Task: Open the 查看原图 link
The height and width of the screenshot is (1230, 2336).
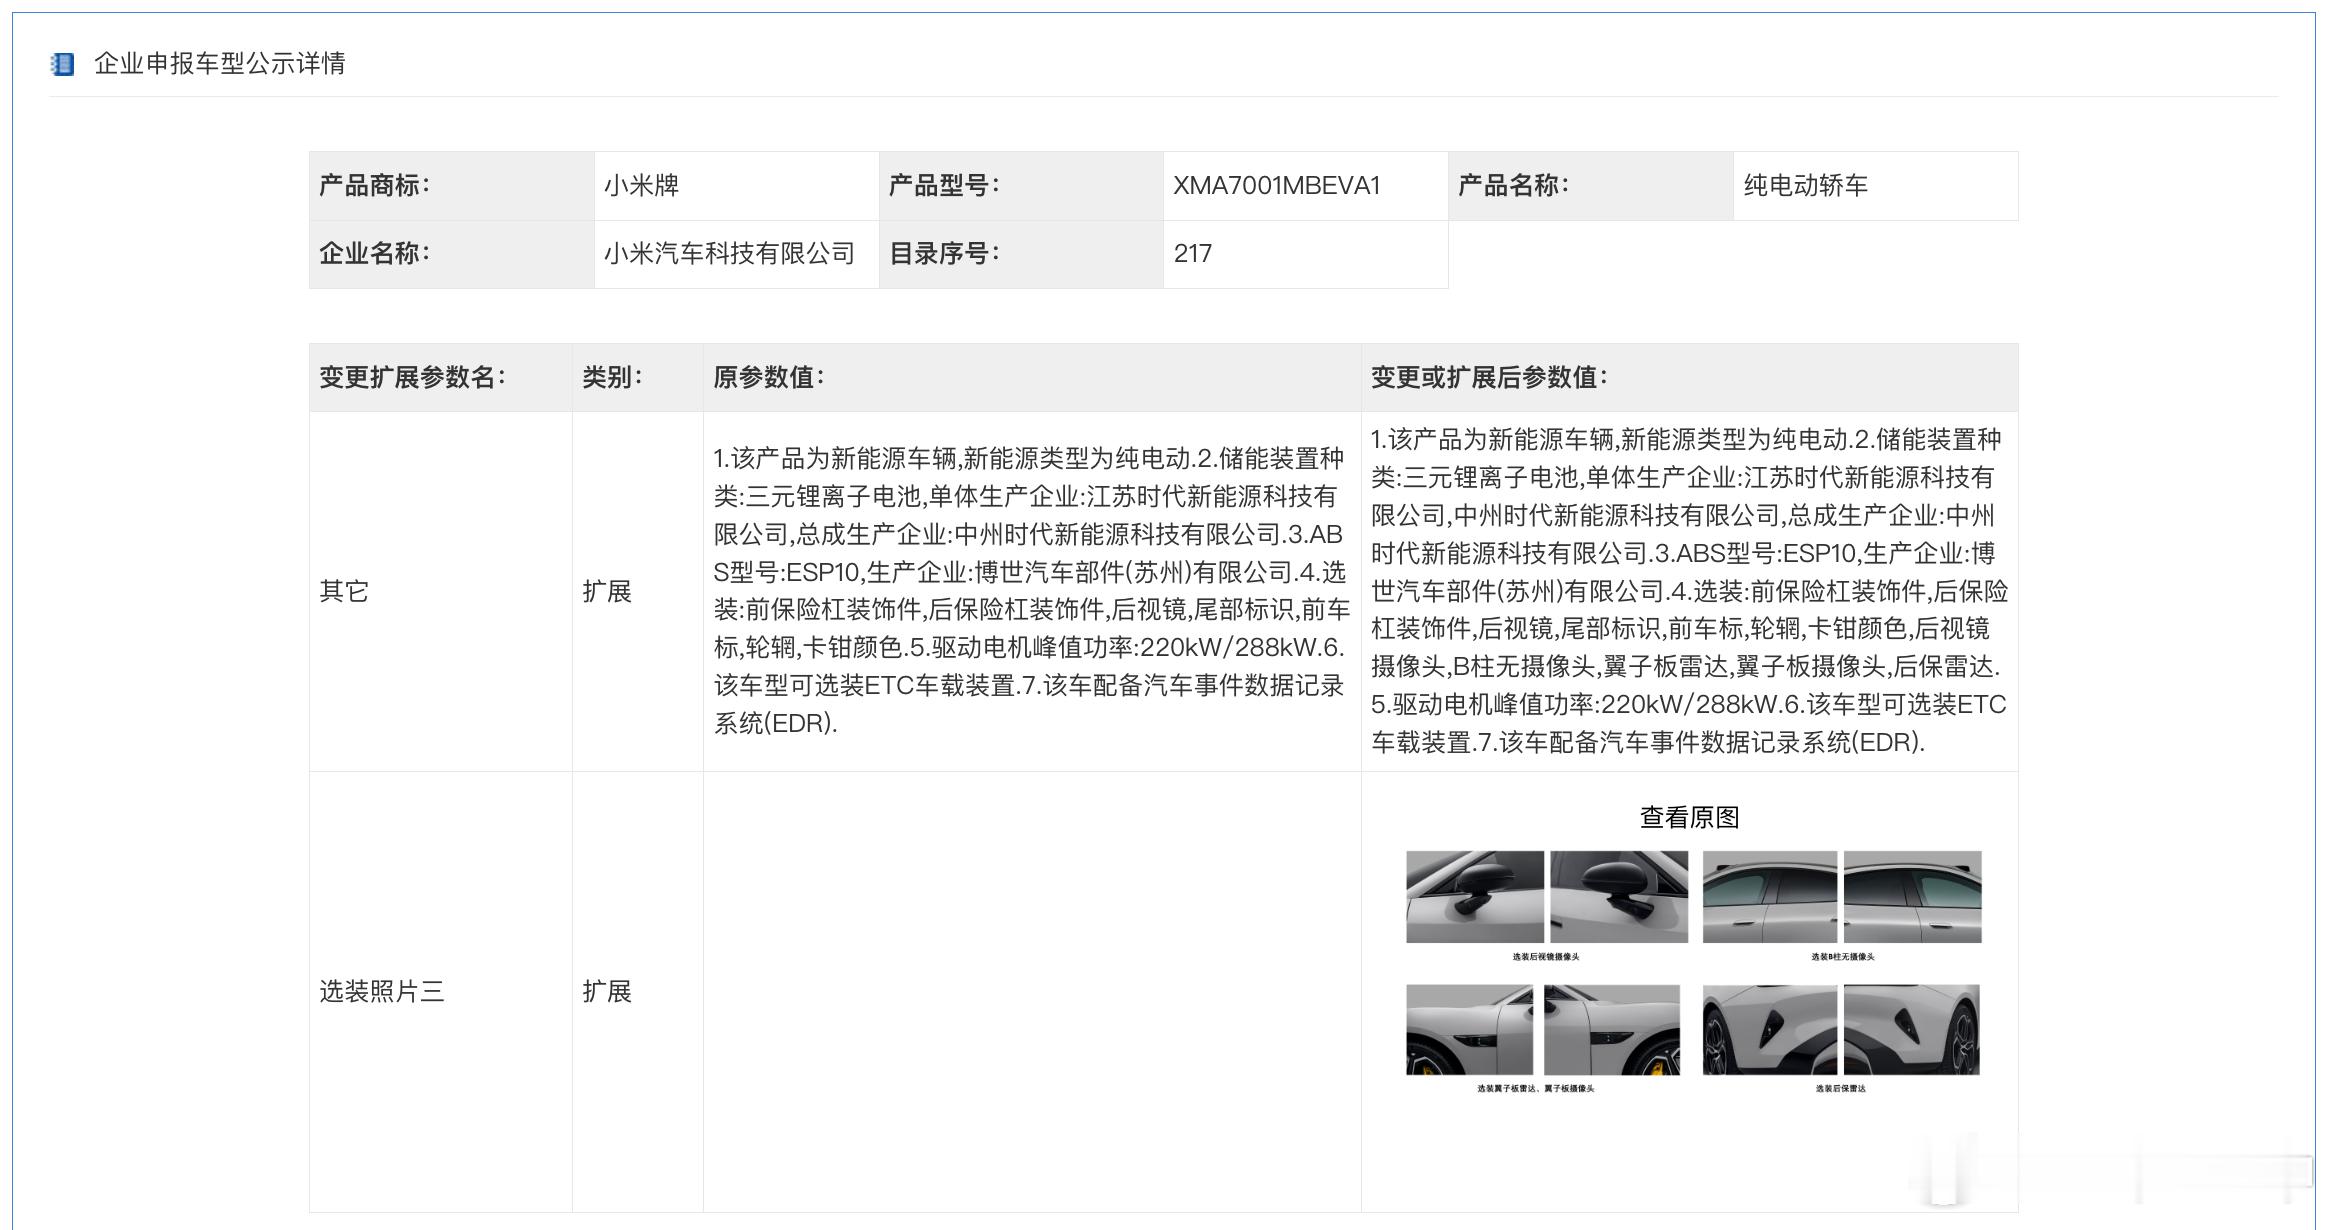Action: (x=1689, y=817)
